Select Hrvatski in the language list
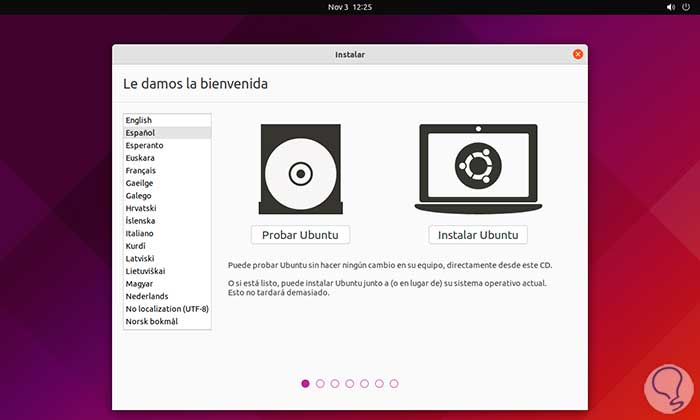 (167, 208)
